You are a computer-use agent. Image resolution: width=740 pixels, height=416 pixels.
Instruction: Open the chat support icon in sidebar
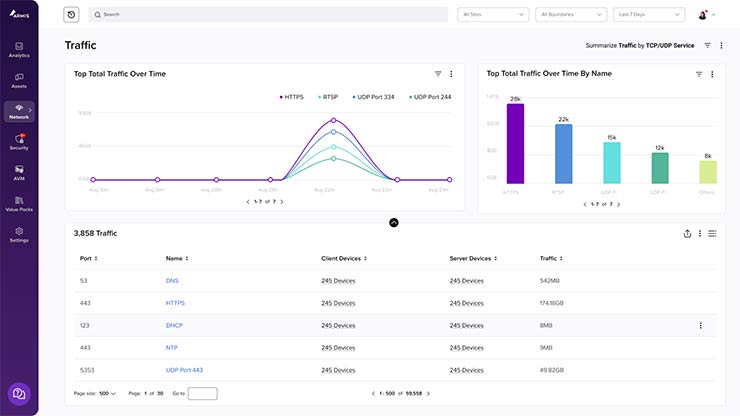pos(18,394)
